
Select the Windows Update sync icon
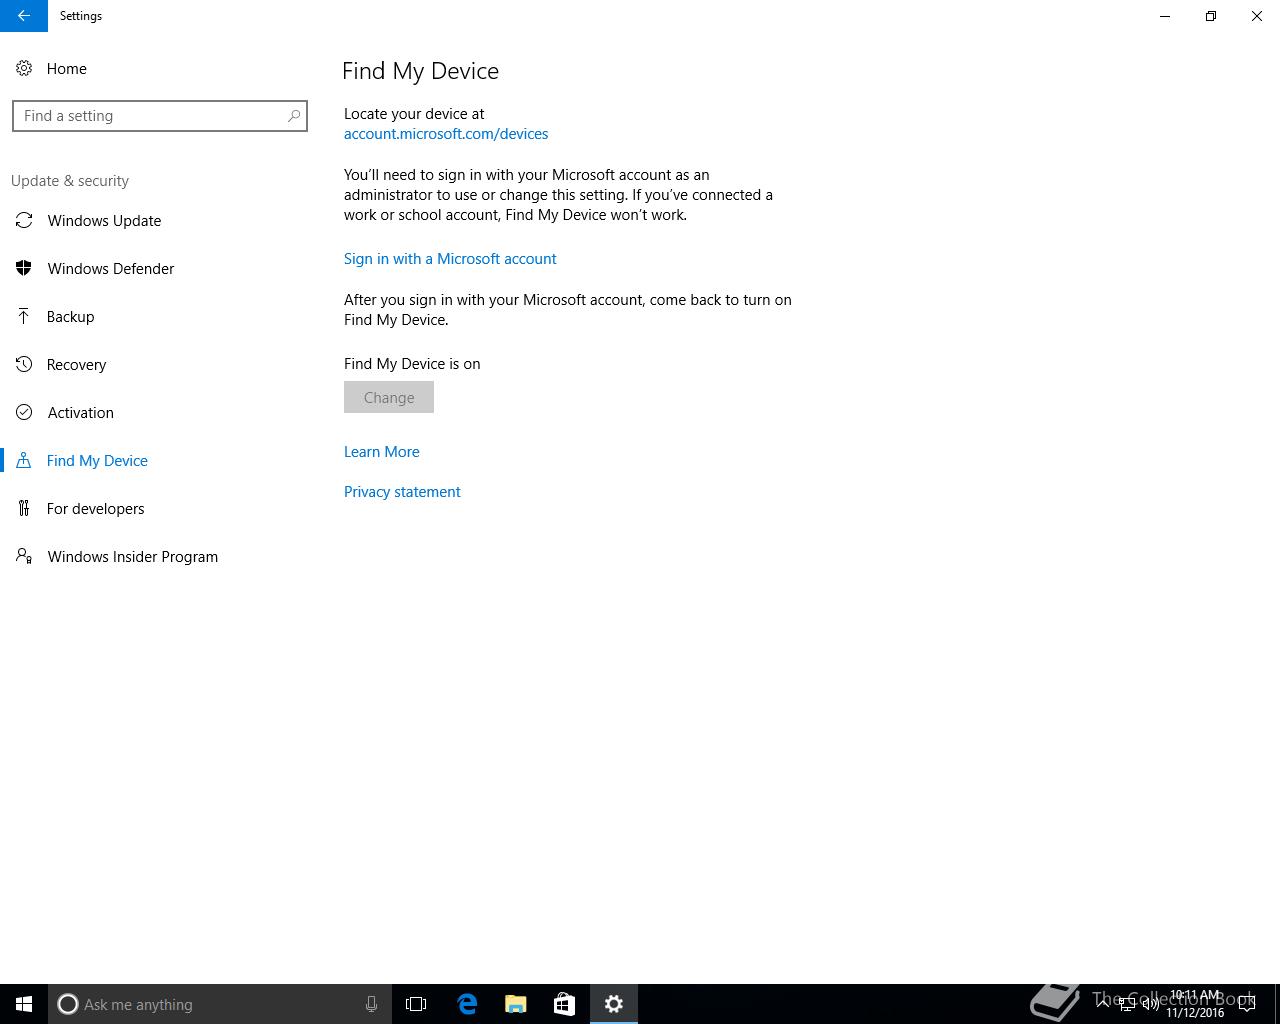24,221
